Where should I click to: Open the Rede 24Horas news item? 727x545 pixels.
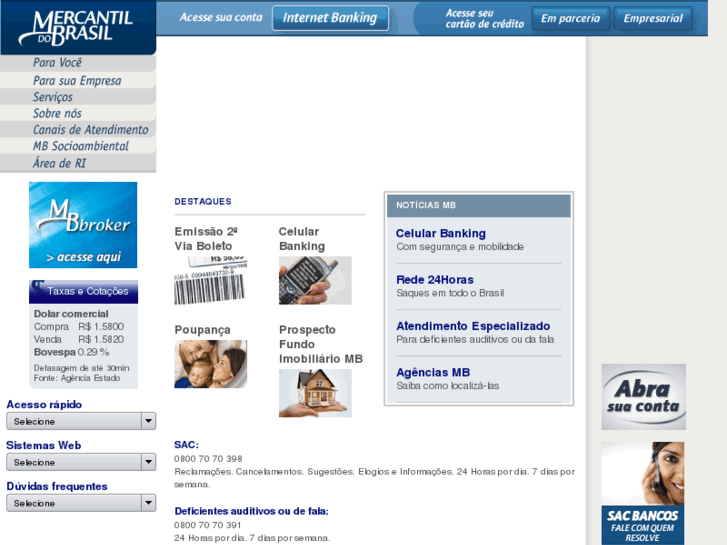coord(434,280)
